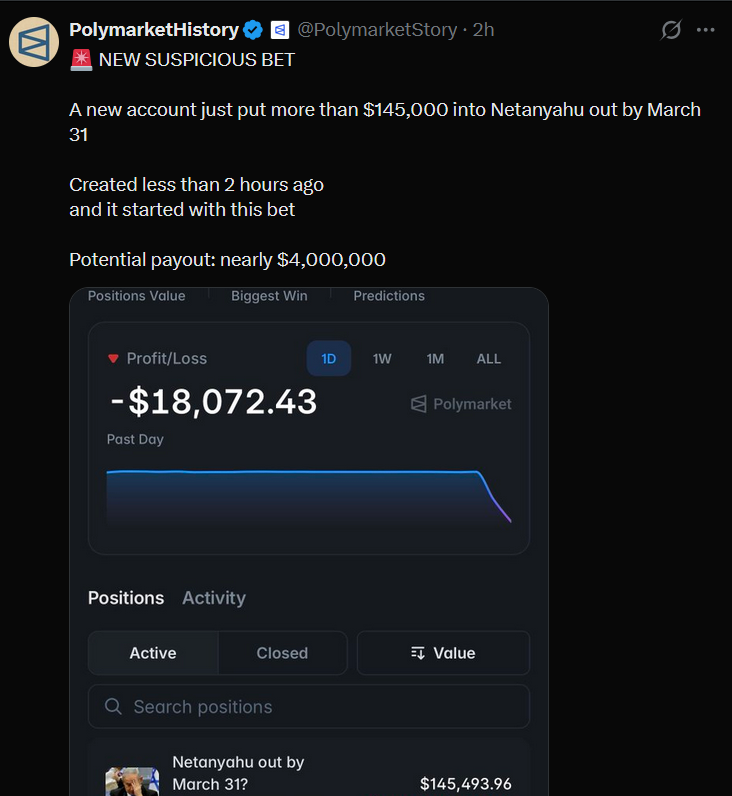Switch to the Closed positions tab
The height and width of the screenshot is (796, 732).
pyautogui.click(x=282, y=653)
